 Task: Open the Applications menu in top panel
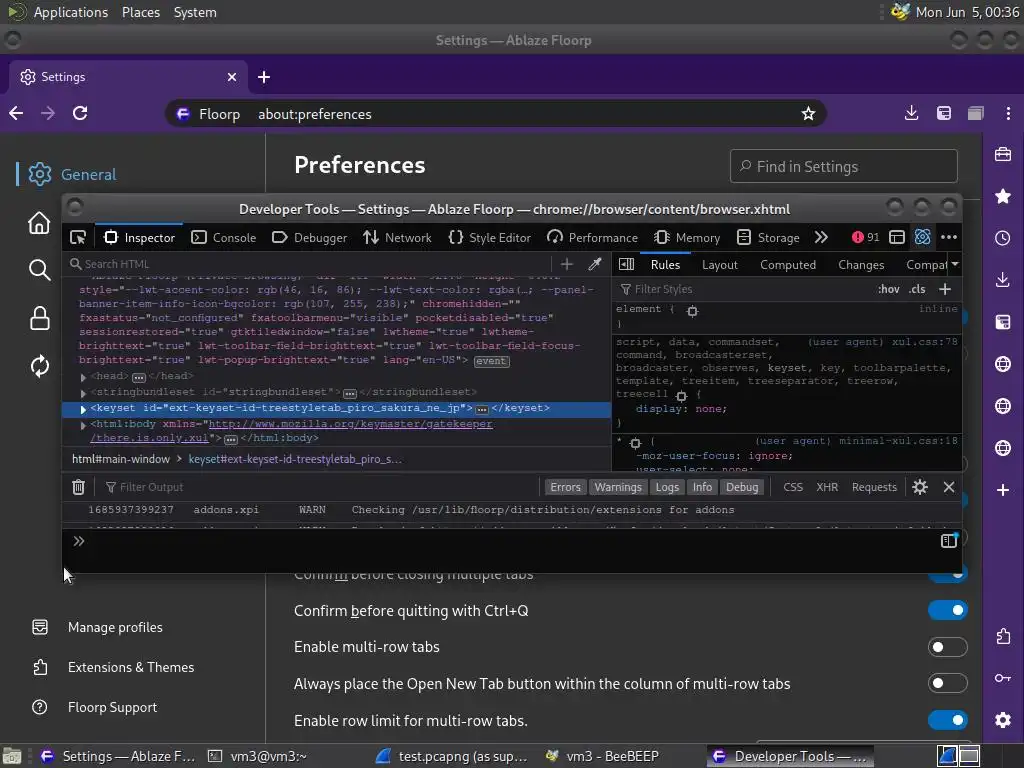coord(71,12)
